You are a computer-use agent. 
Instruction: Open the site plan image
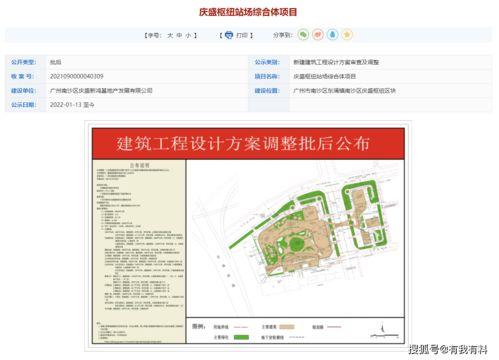pos(248,236)
